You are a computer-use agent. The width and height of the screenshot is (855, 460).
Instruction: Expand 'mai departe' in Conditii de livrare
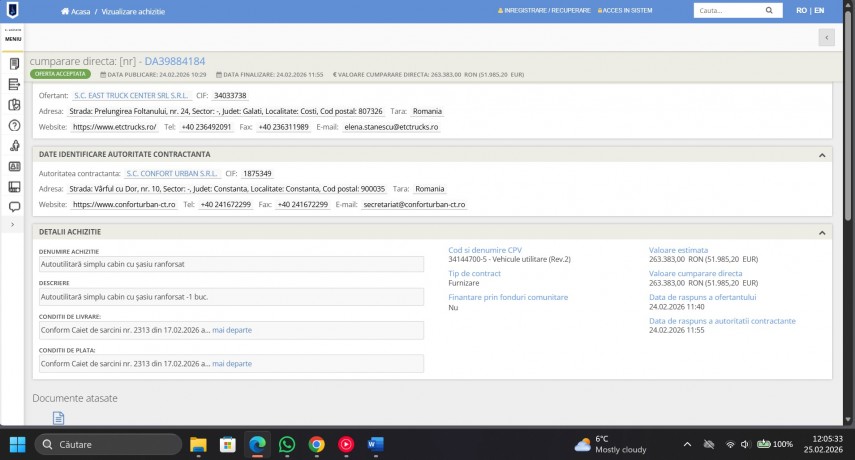coord(232,330)
